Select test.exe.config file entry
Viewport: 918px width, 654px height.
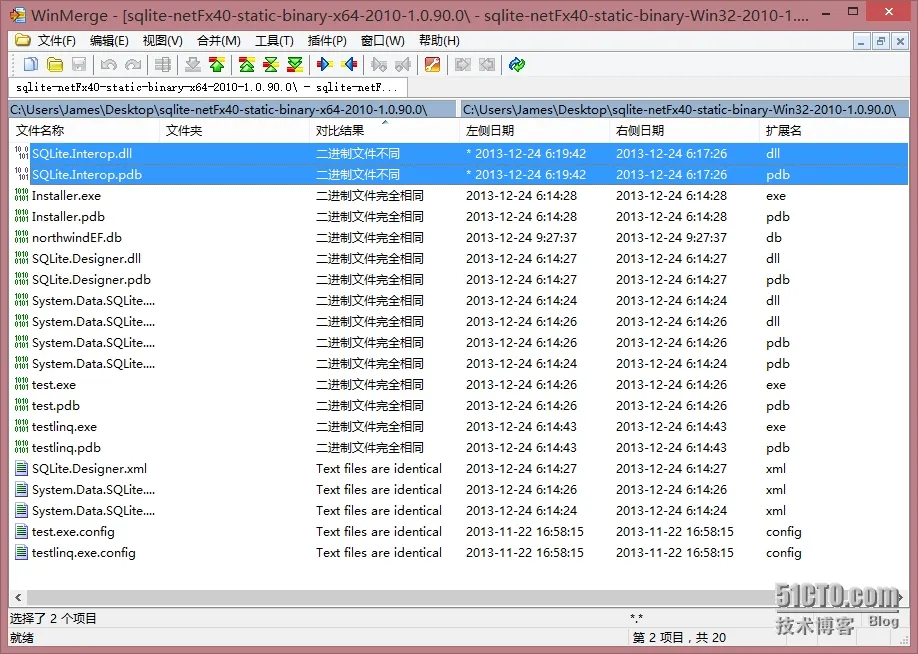tap(73, 532)
